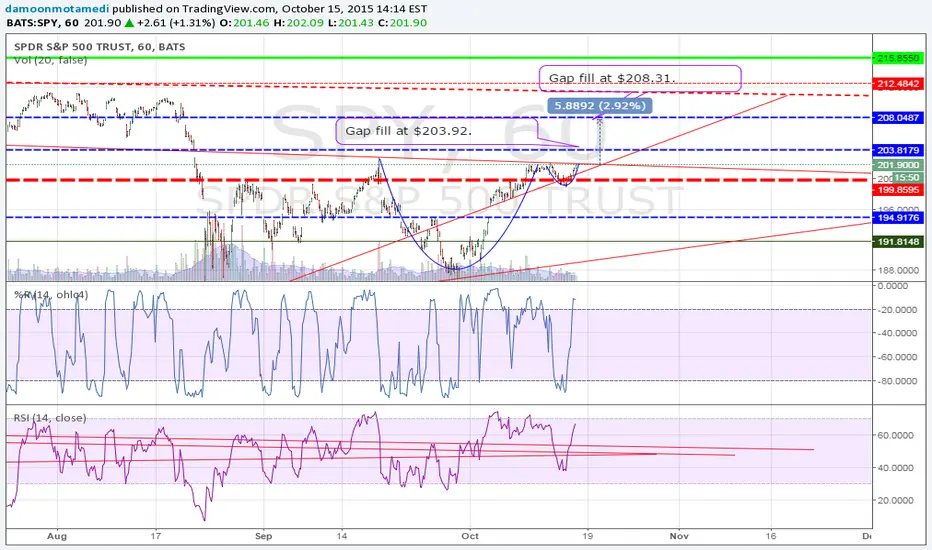Select the 208.0487 blue price label

coord(898,118)
